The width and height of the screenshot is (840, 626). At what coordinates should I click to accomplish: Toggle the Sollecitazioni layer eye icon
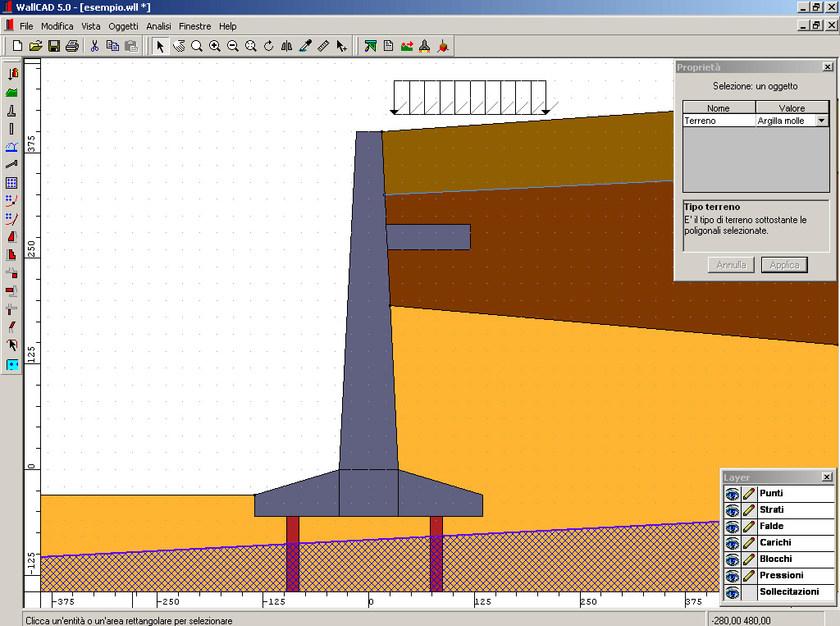pos(732,592)
